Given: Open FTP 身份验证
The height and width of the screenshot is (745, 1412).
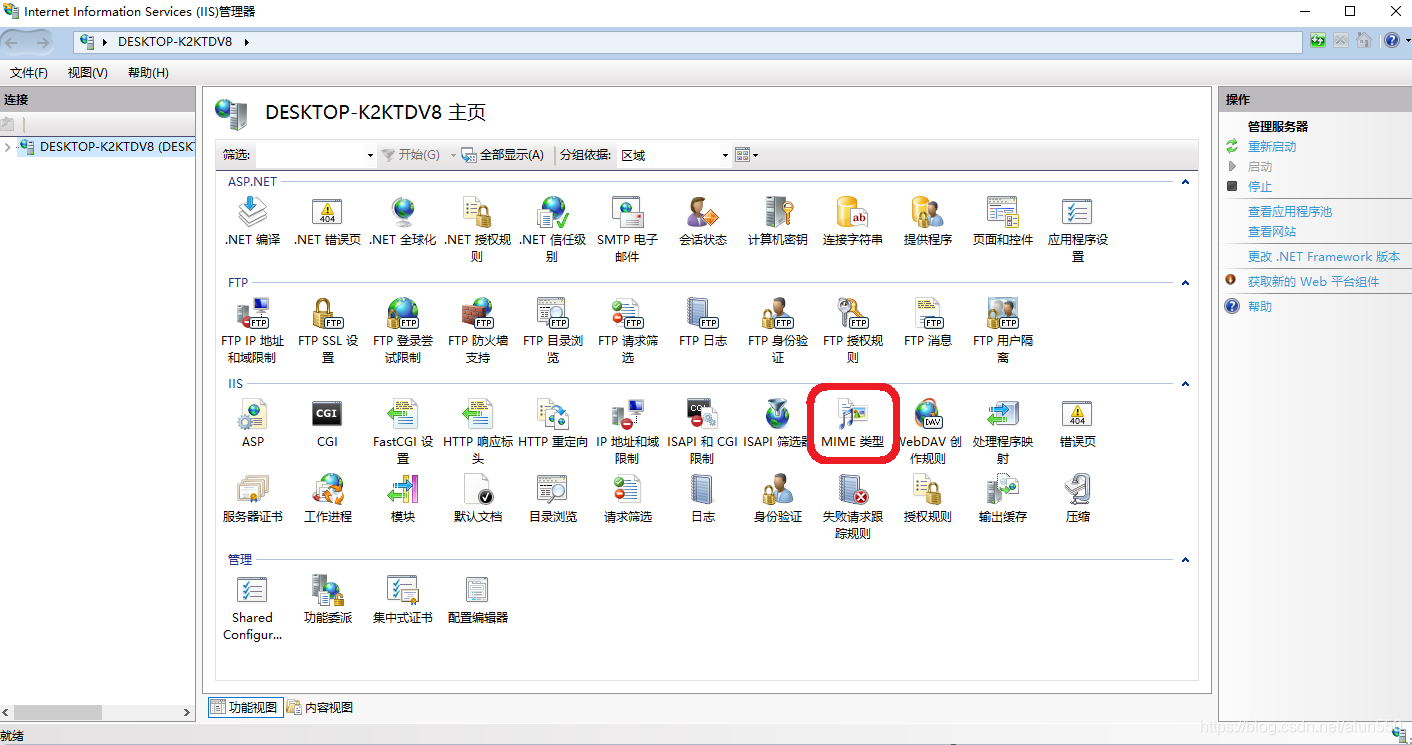Looking at the screenshot, I should [778, 330].
